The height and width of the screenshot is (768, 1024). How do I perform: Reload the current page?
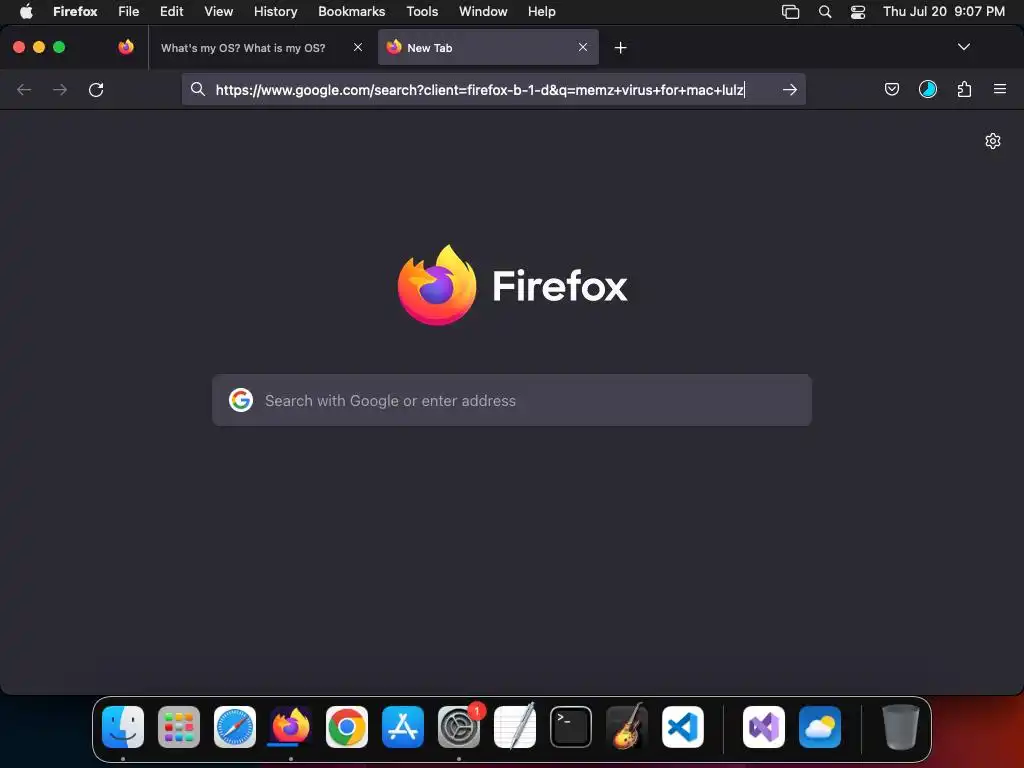point(96,89)
